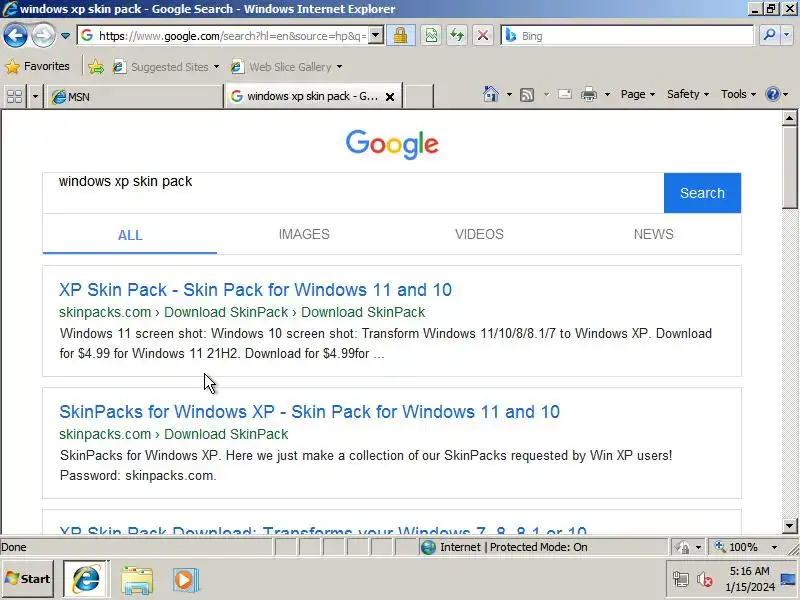Switch to the IMAGES results tab
800x600 pixels.
[x=304, y=234]
